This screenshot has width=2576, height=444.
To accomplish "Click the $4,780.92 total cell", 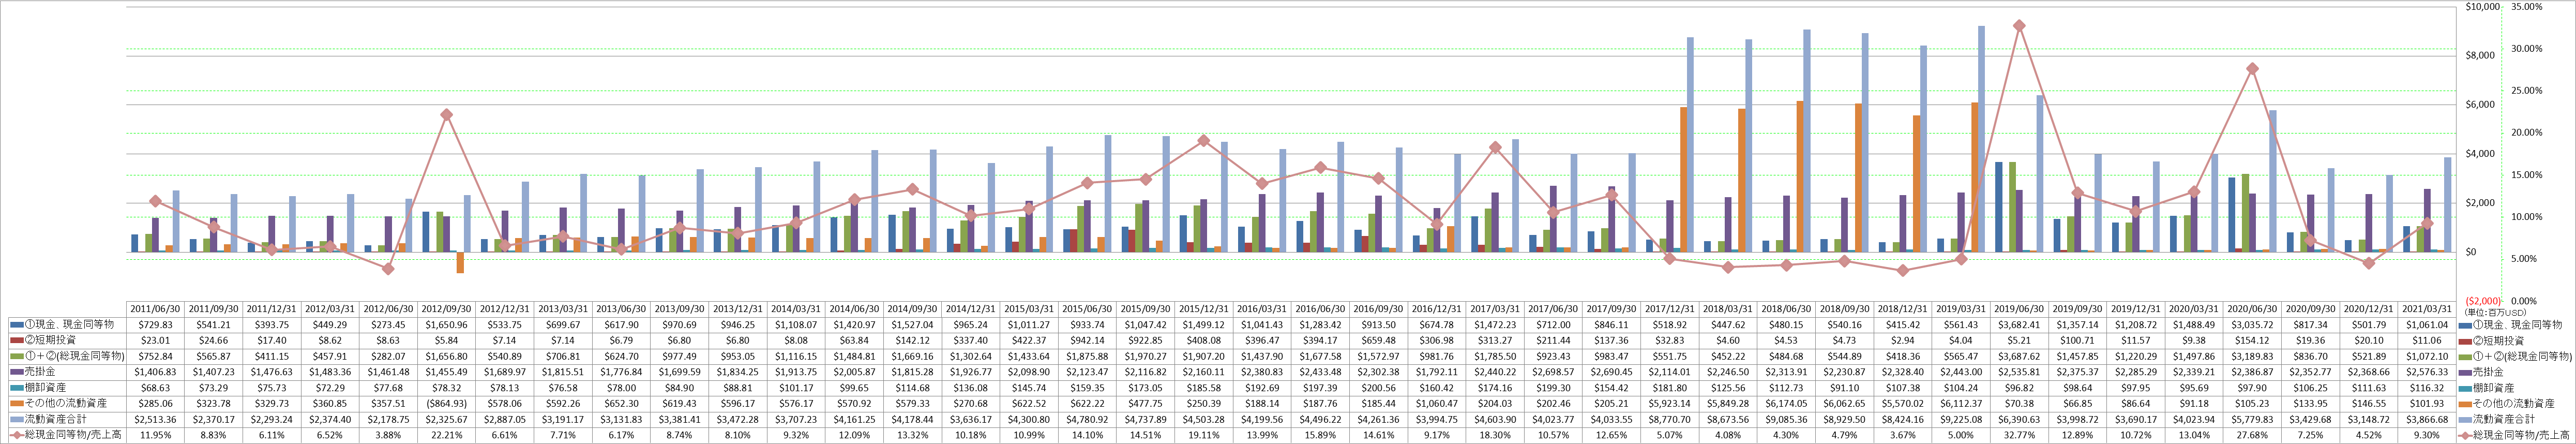I will (x=1087, y=419).
